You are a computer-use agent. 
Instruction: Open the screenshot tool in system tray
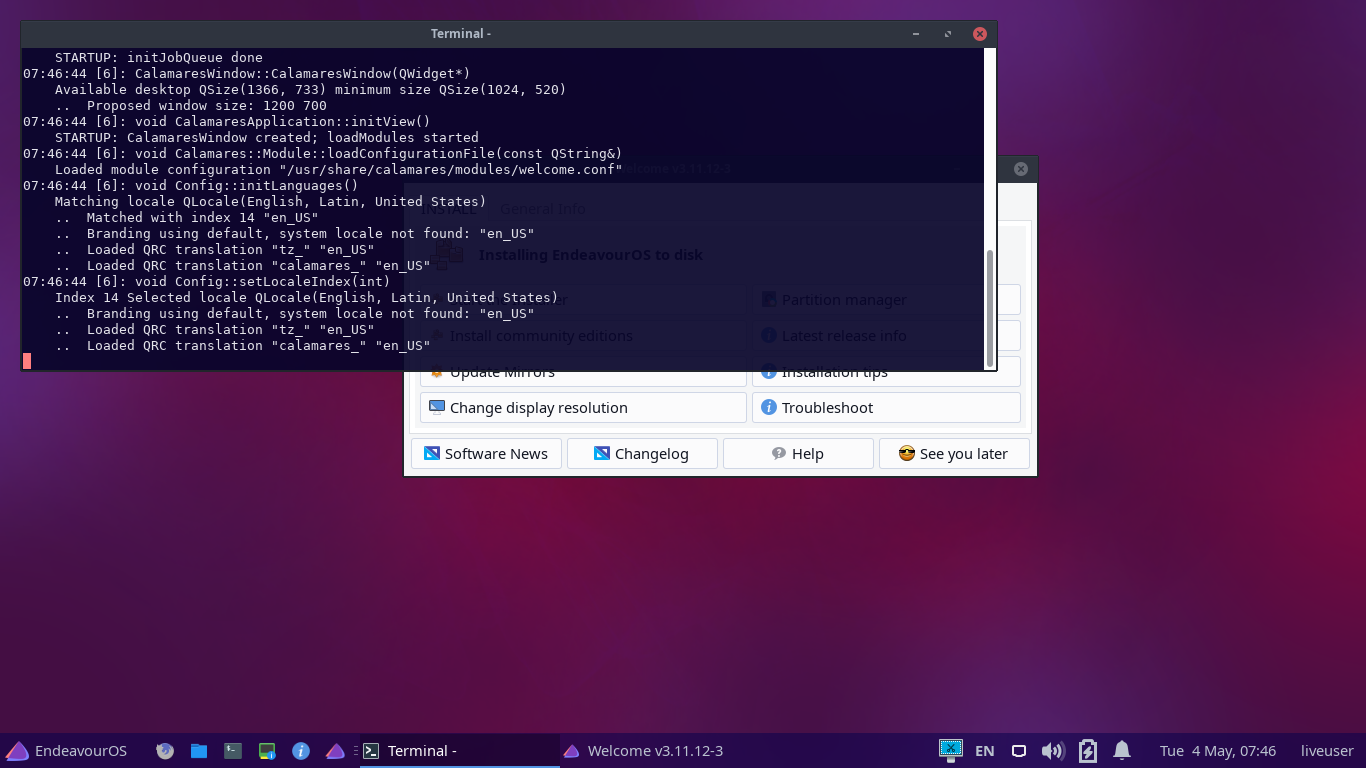click(950, 749)
